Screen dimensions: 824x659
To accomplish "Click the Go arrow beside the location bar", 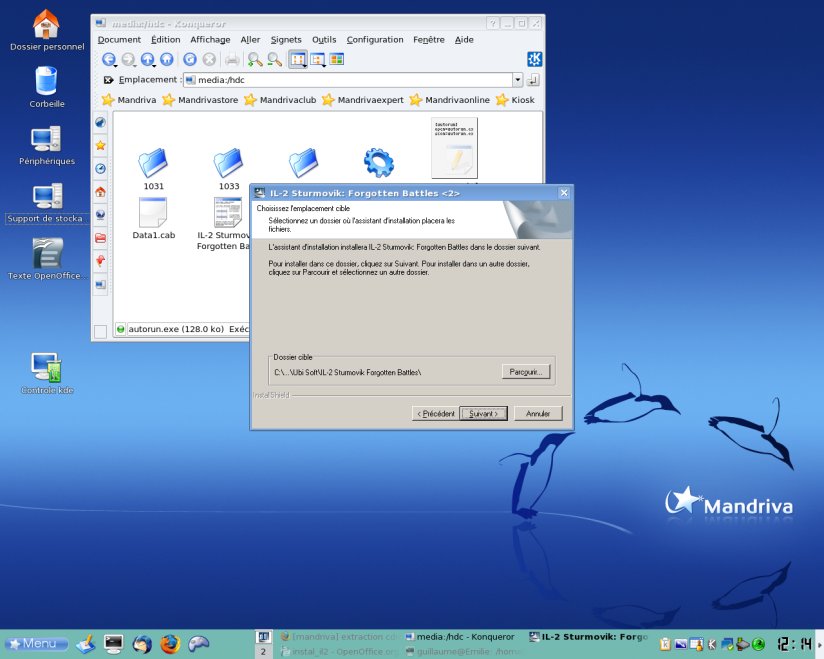I will 533,80.
